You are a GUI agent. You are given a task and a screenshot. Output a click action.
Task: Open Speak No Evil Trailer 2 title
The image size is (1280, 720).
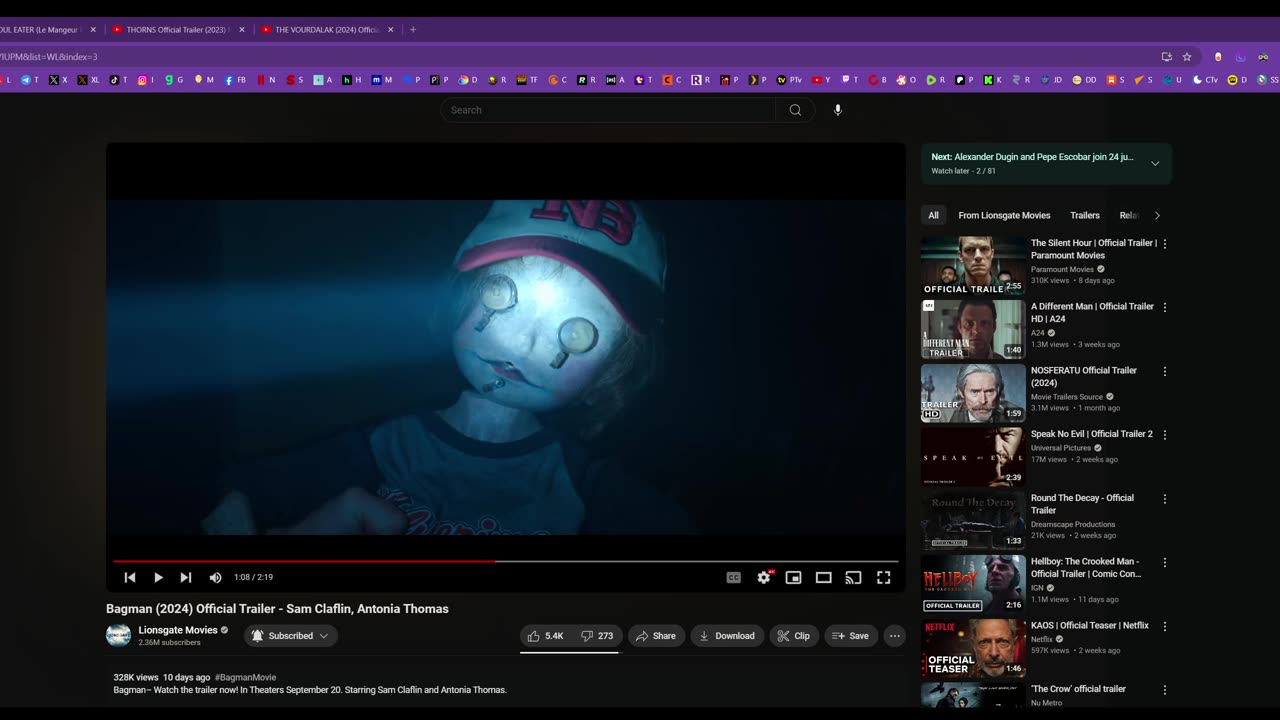click(x=1092, y=434)
